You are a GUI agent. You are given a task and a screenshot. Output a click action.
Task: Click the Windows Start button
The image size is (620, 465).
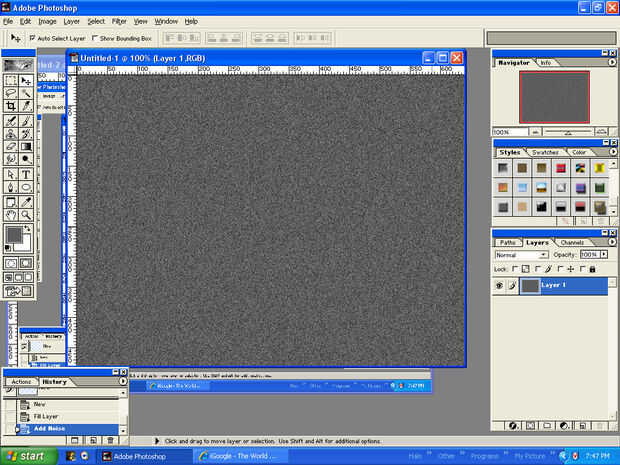coord(25,456)
